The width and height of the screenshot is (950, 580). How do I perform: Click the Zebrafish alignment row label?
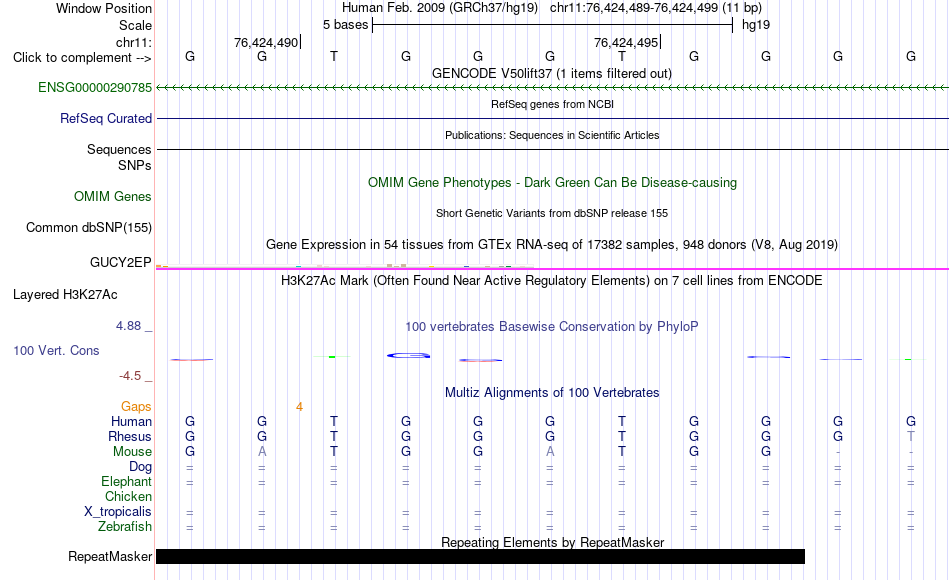(125, 527)
